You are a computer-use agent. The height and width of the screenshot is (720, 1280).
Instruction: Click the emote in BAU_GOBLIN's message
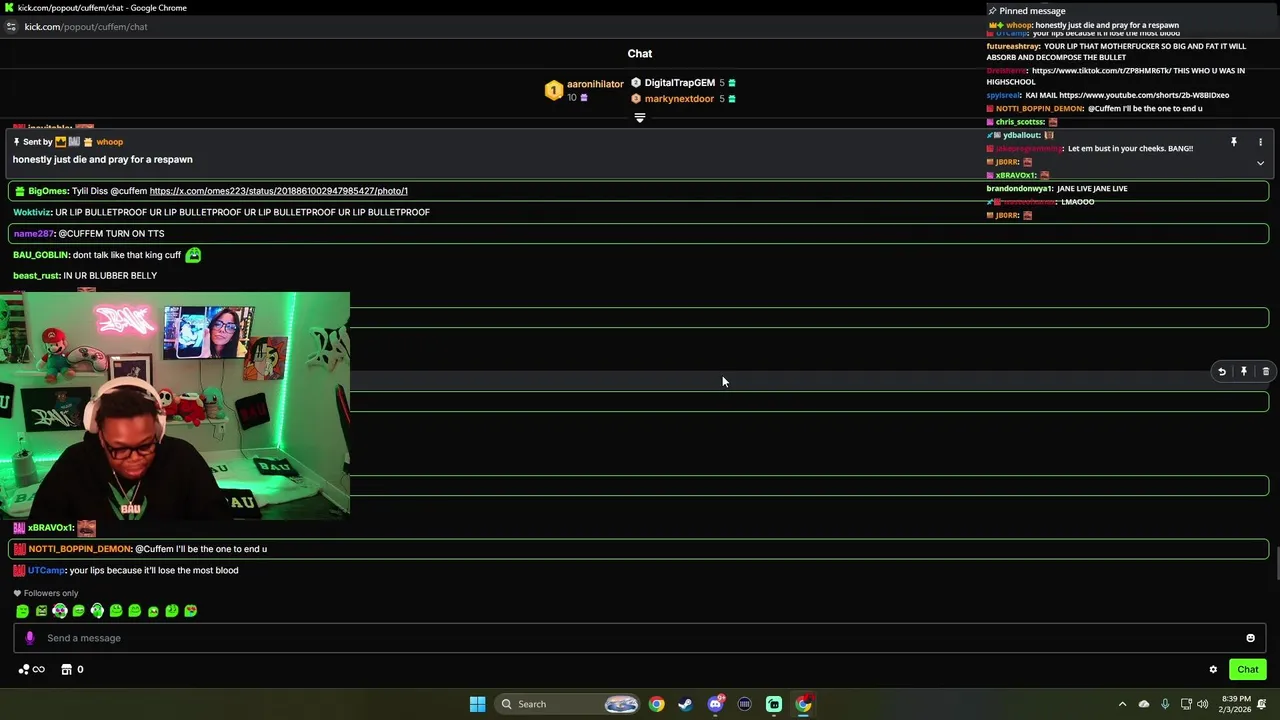(x=193, y=255)
